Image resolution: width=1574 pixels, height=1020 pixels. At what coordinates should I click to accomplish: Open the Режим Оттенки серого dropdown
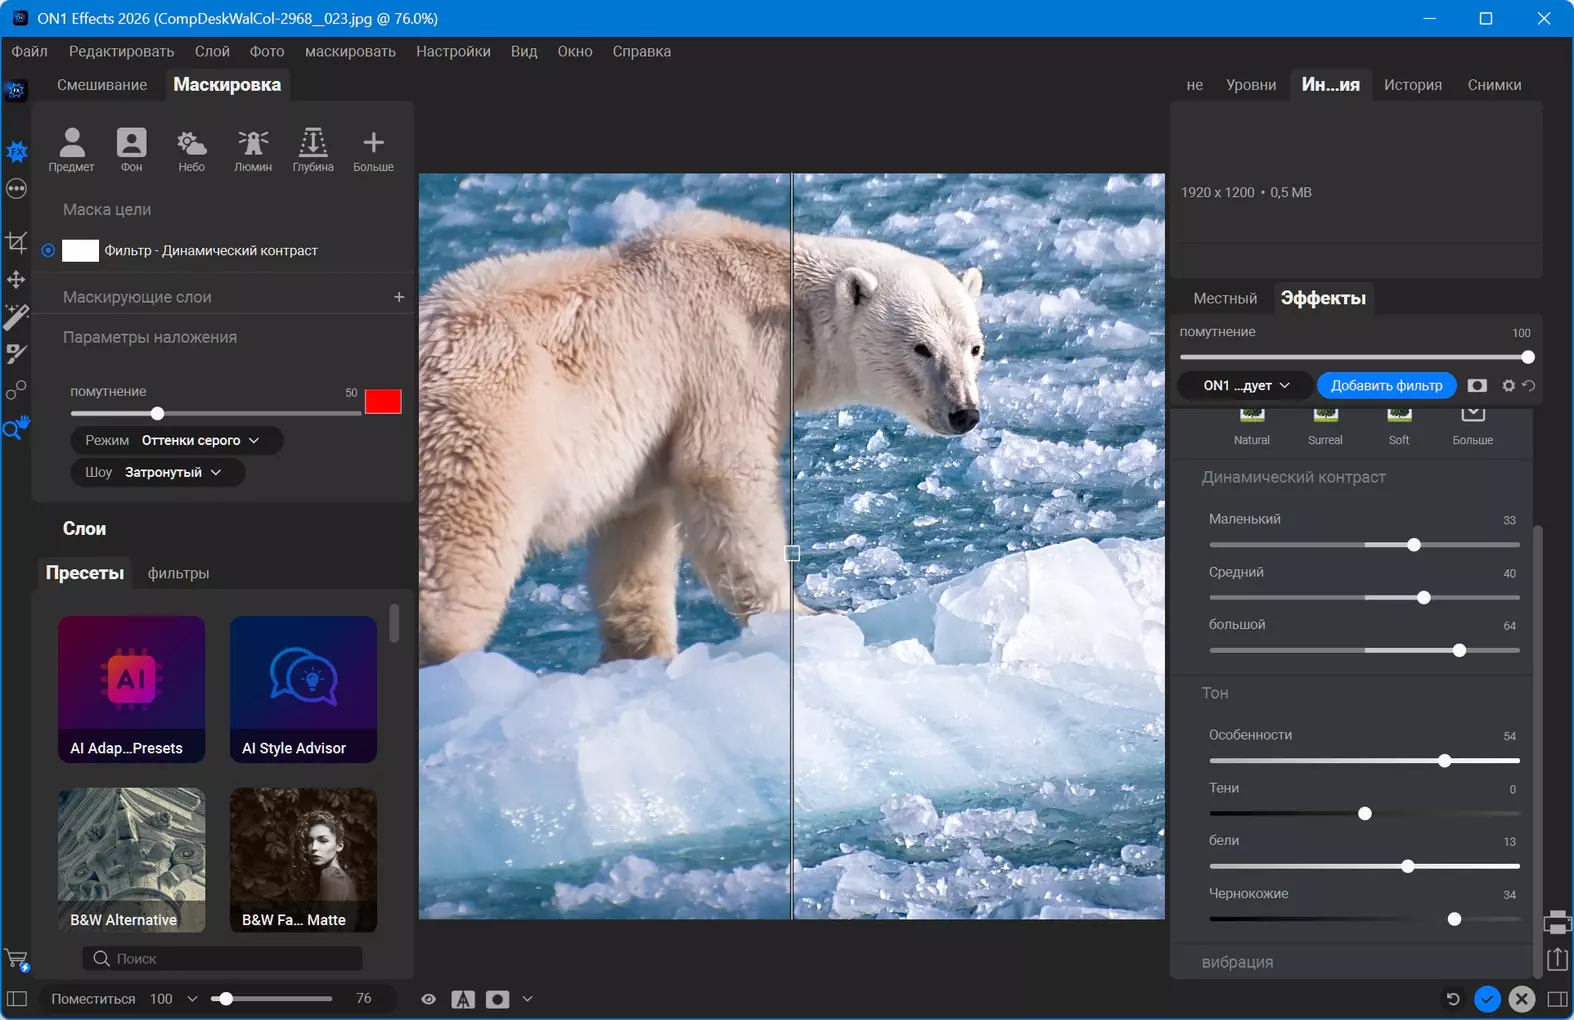pos(177,440)
